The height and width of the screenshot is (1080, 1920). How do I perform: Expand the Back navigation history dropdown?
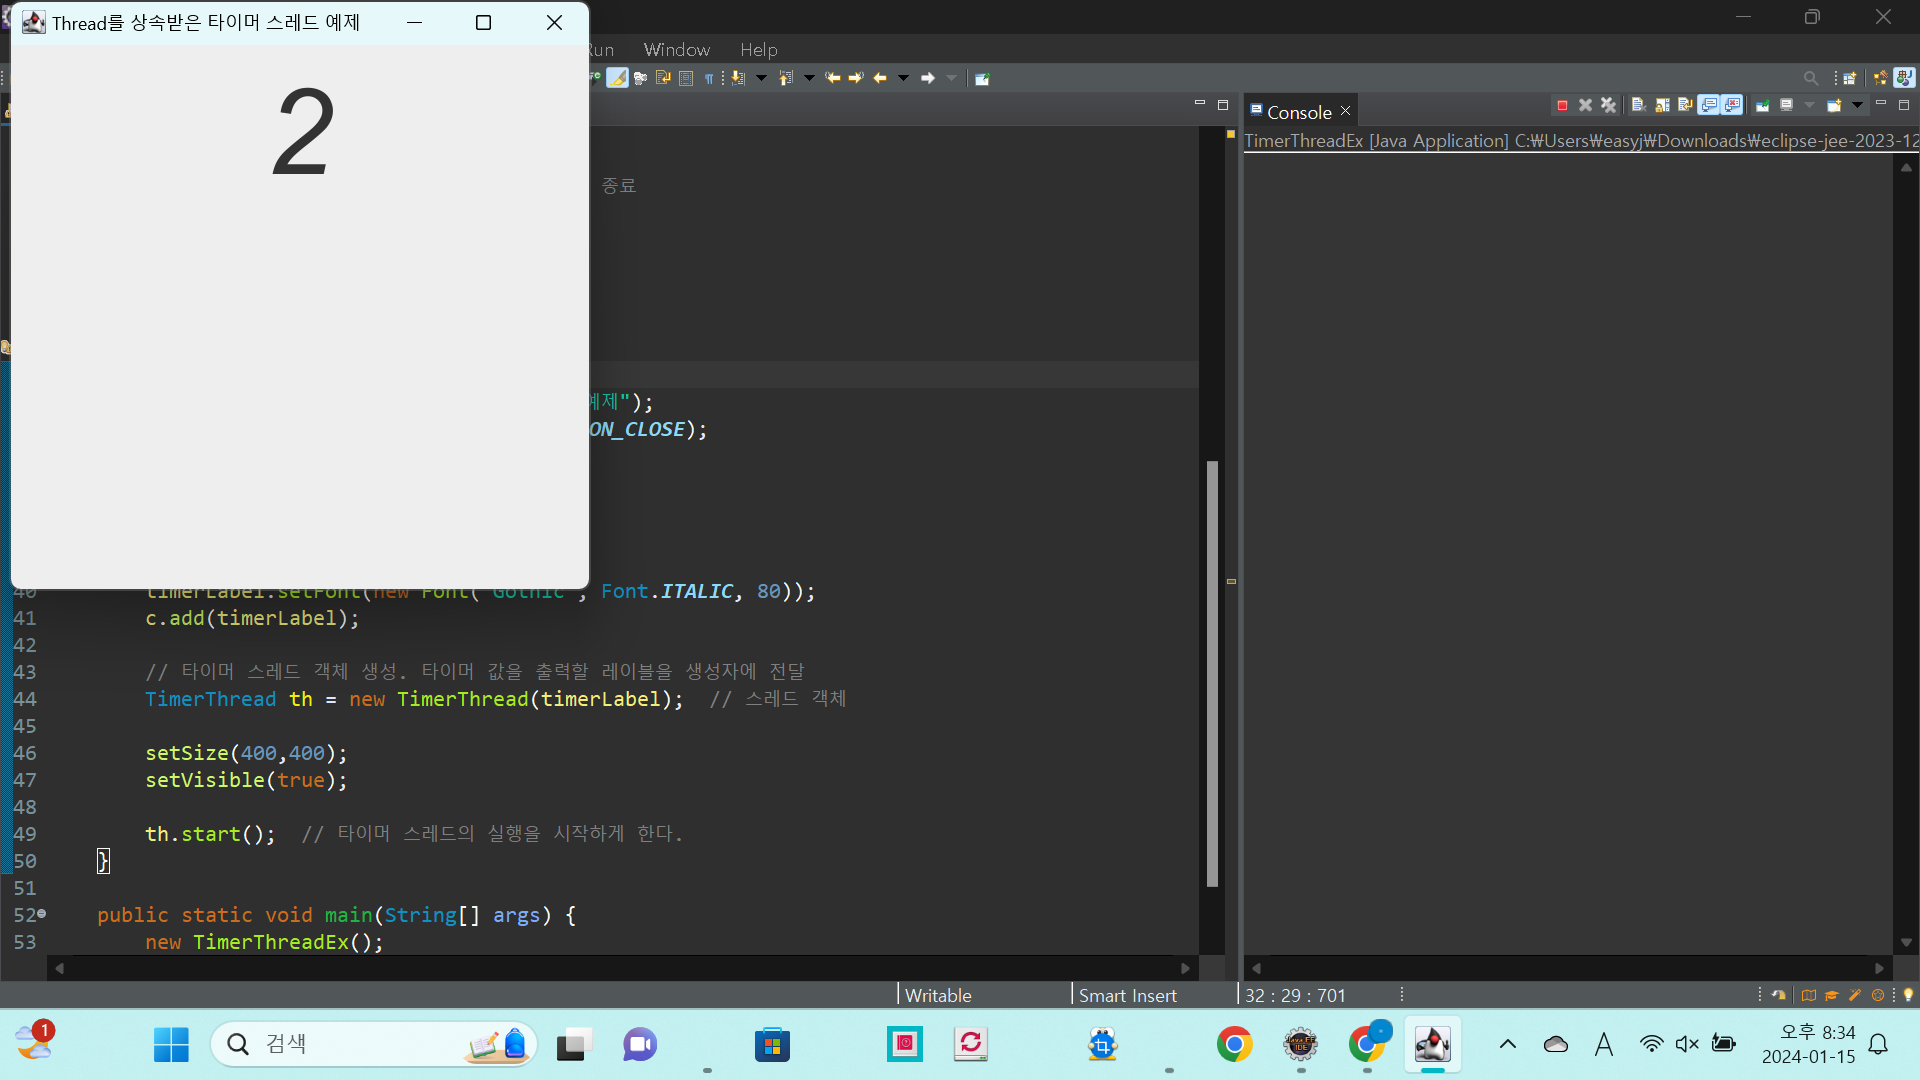[x=903, y=78]
